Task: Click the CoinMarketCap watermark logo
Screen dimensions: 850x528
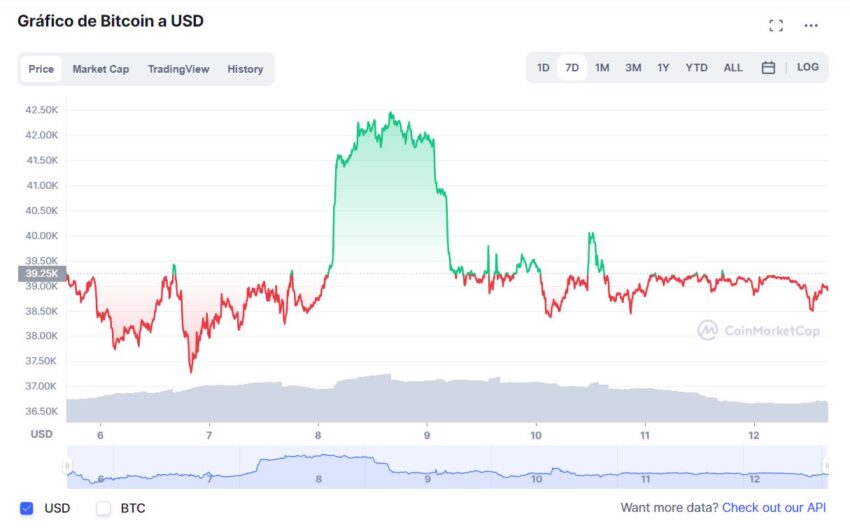Action: pos(759,330)
